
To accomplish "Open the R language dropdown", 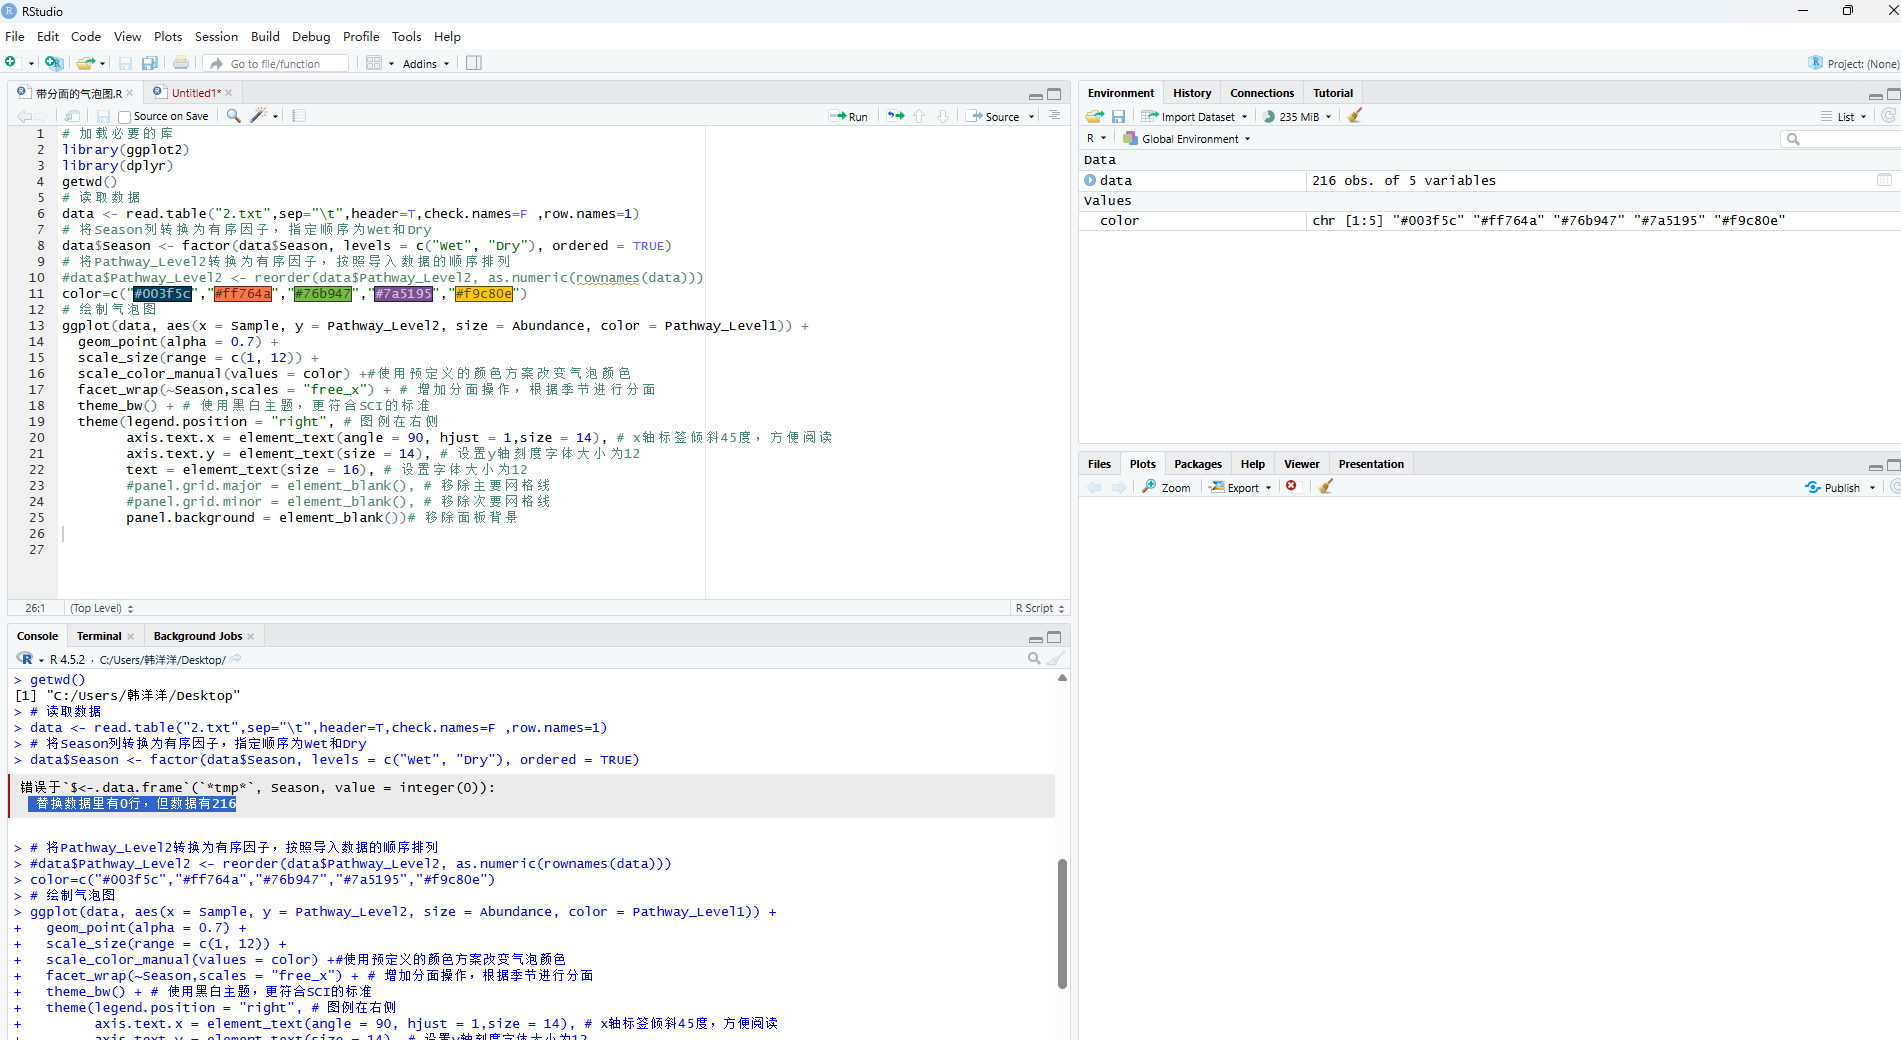I will (1096, 138).
